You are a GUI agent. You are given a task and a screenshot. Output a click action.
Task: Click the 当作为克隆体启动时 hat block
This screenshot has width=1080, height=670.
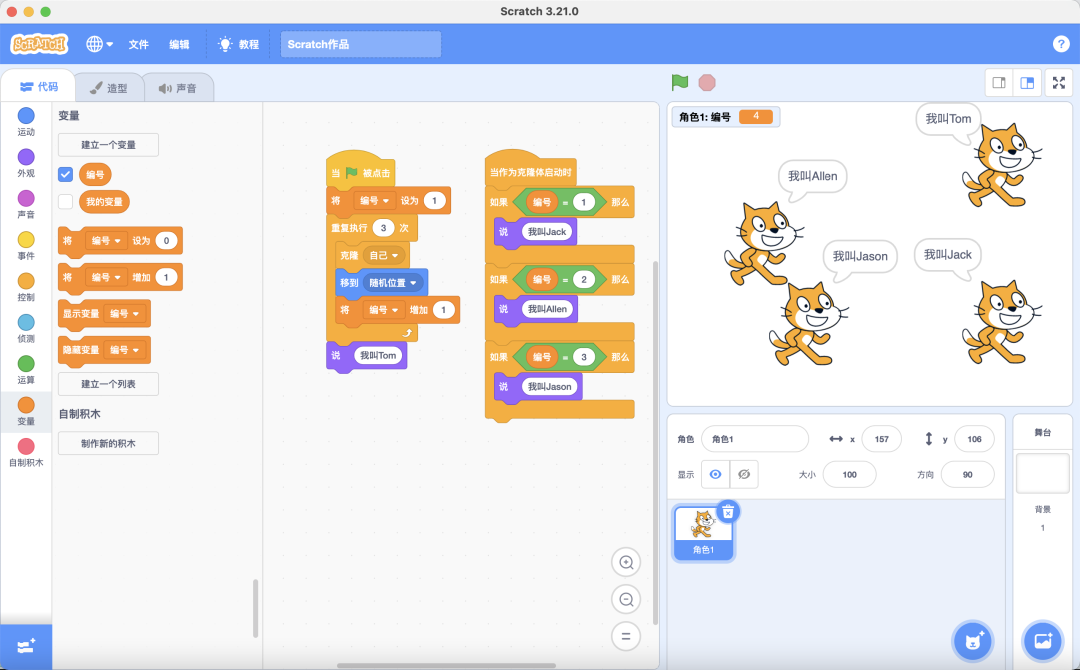530,169
